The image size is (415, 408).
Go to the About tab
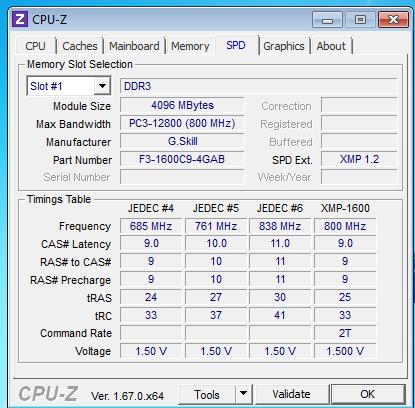(331, 46)
